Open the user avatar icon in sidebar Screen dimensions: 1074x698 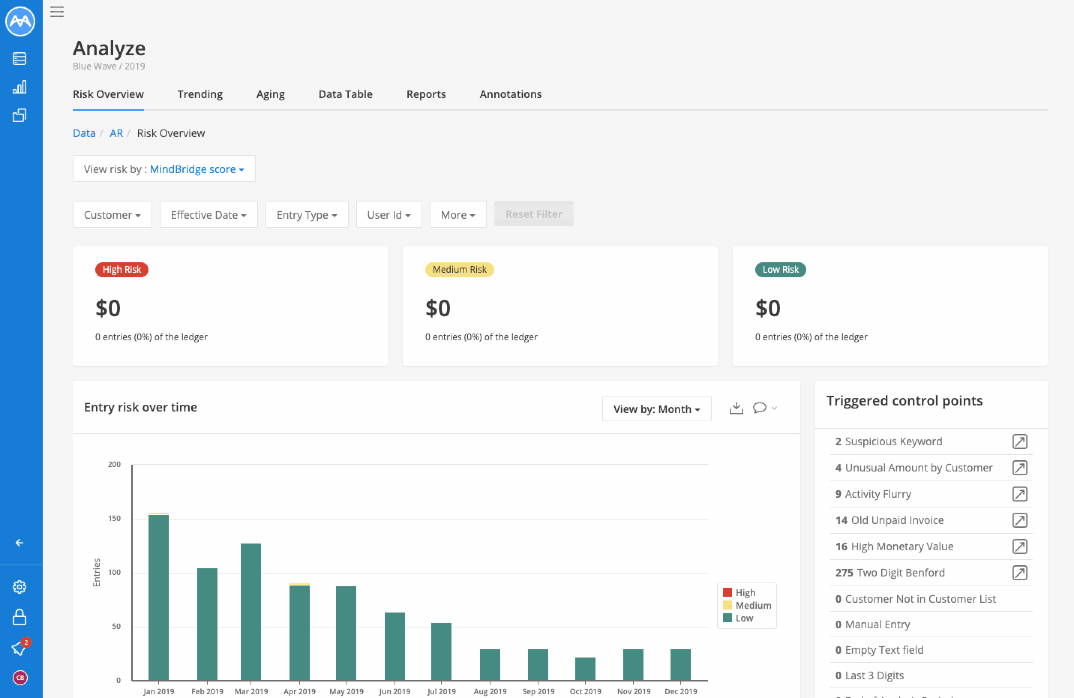click(x=20, y=677)
